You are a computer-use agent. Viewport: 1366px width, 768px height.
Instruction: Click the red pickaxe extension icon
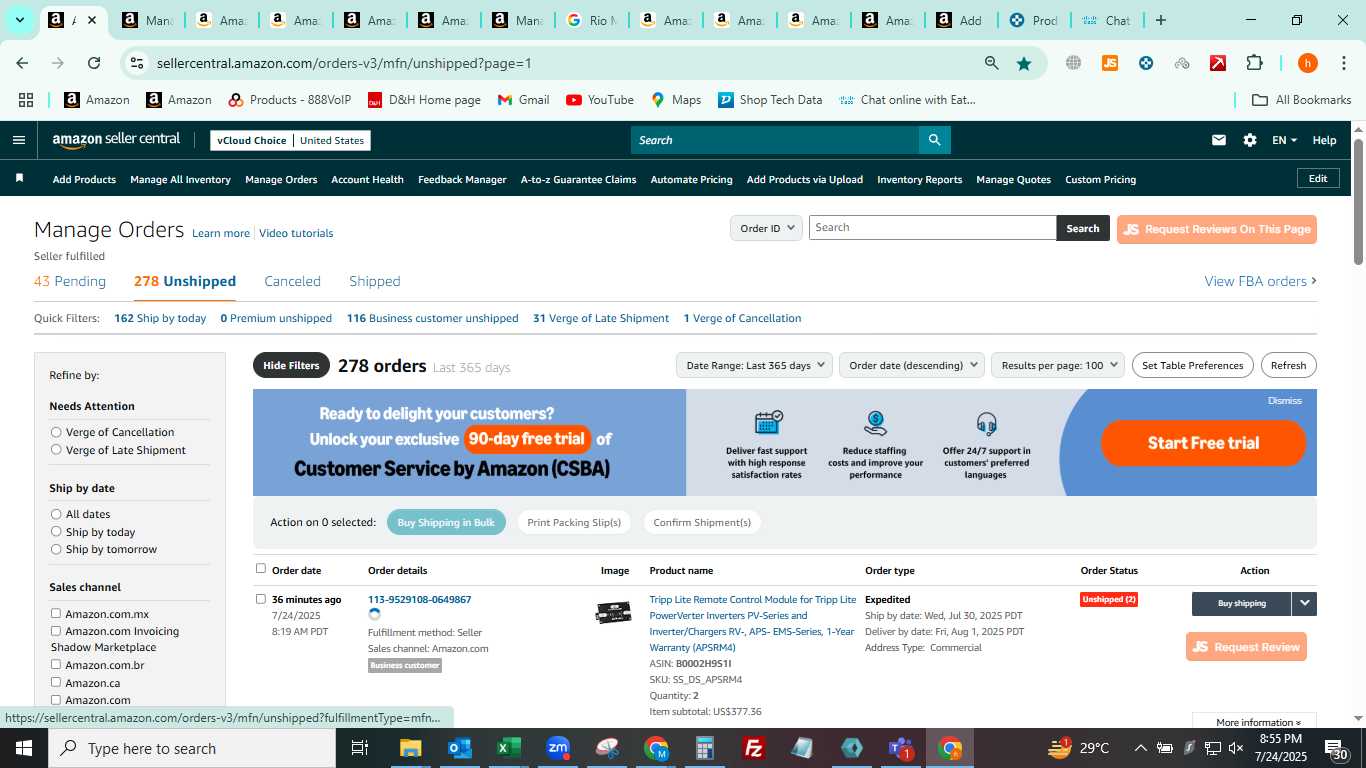1218,63
